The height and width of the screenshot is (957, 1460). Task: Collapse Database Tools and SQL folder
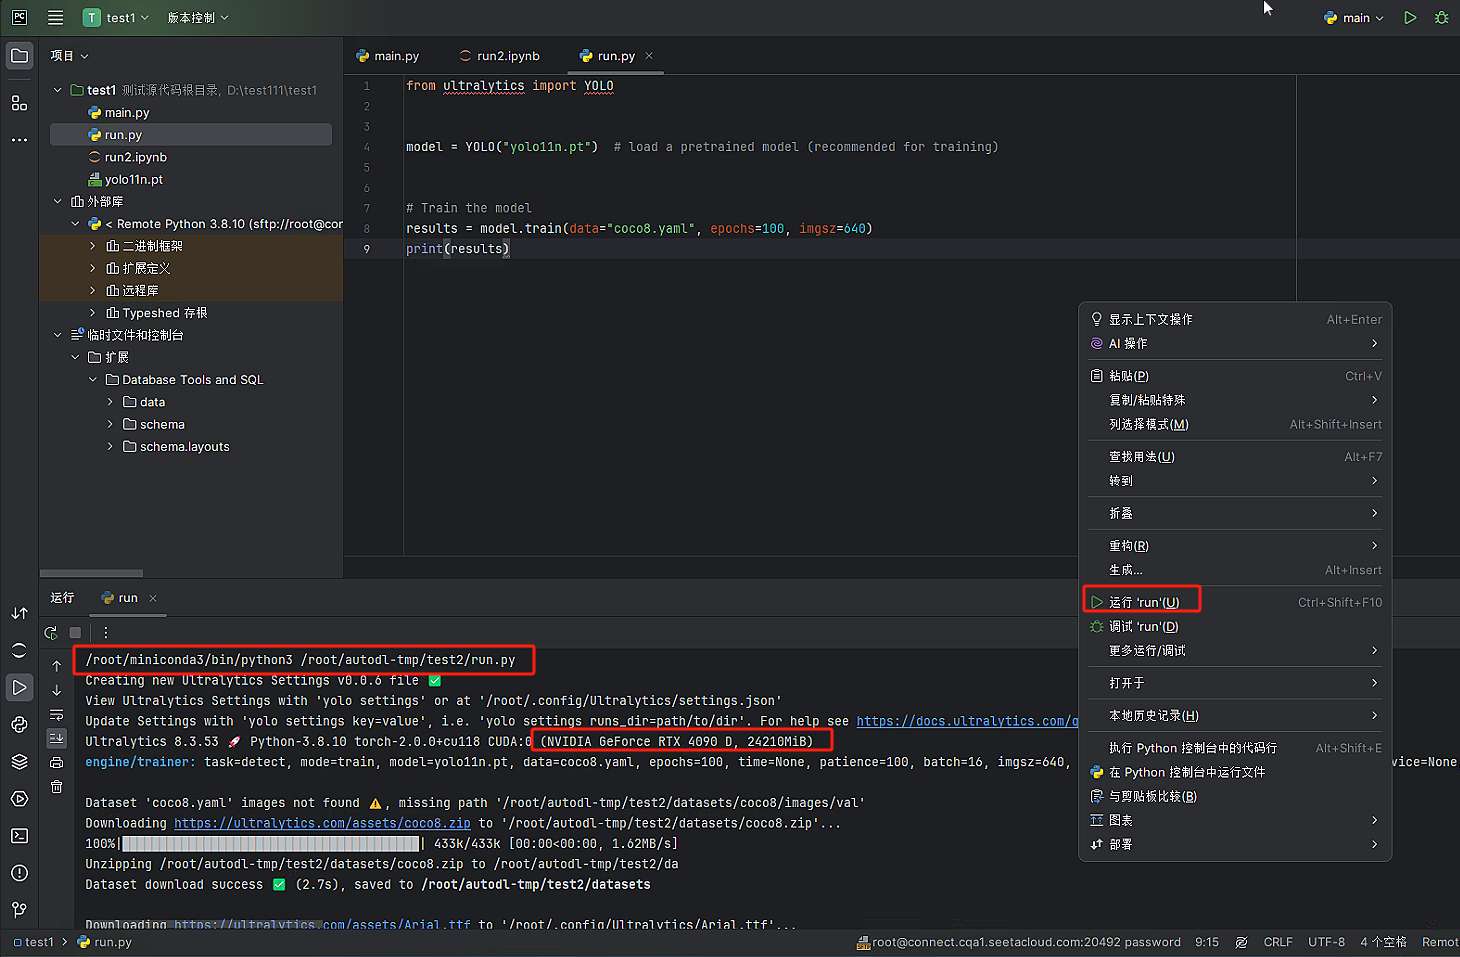[93, 380]
